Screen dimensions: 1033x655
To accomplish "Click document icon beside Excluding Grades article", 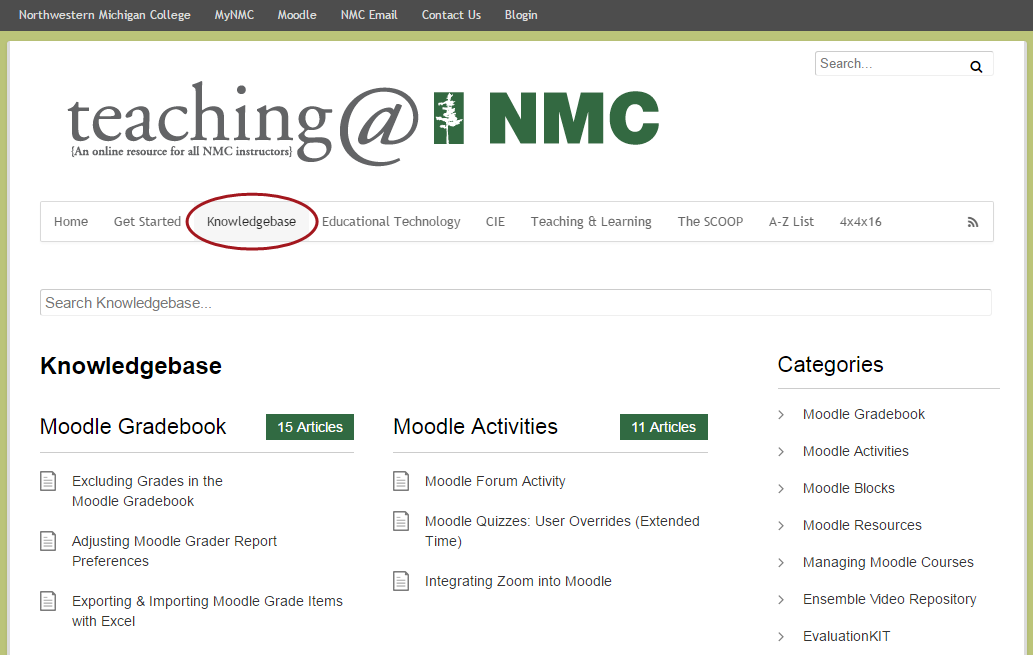I will click(48, 481).
